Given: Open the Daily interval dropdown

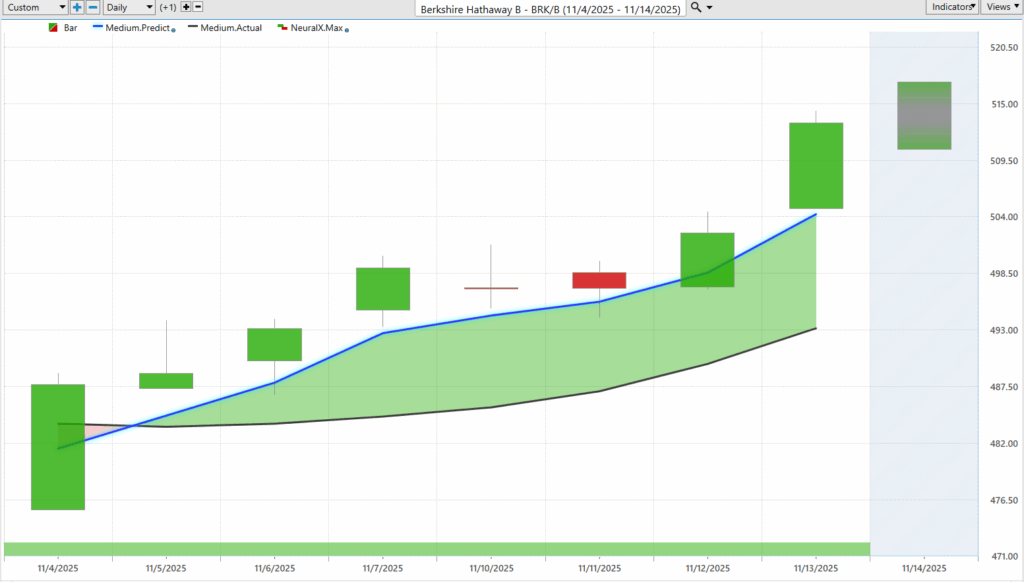Looking at the screenshot, I should pos(130,7).
